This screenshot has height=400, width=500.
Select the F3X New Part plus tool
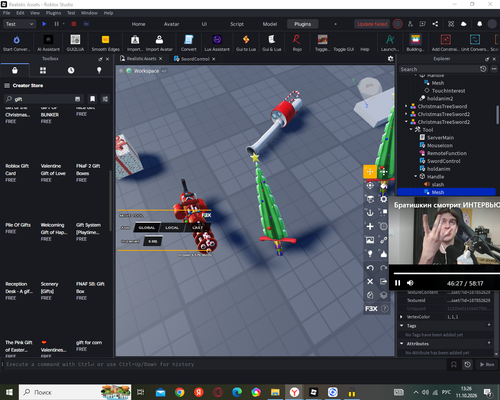click(370, 226)
